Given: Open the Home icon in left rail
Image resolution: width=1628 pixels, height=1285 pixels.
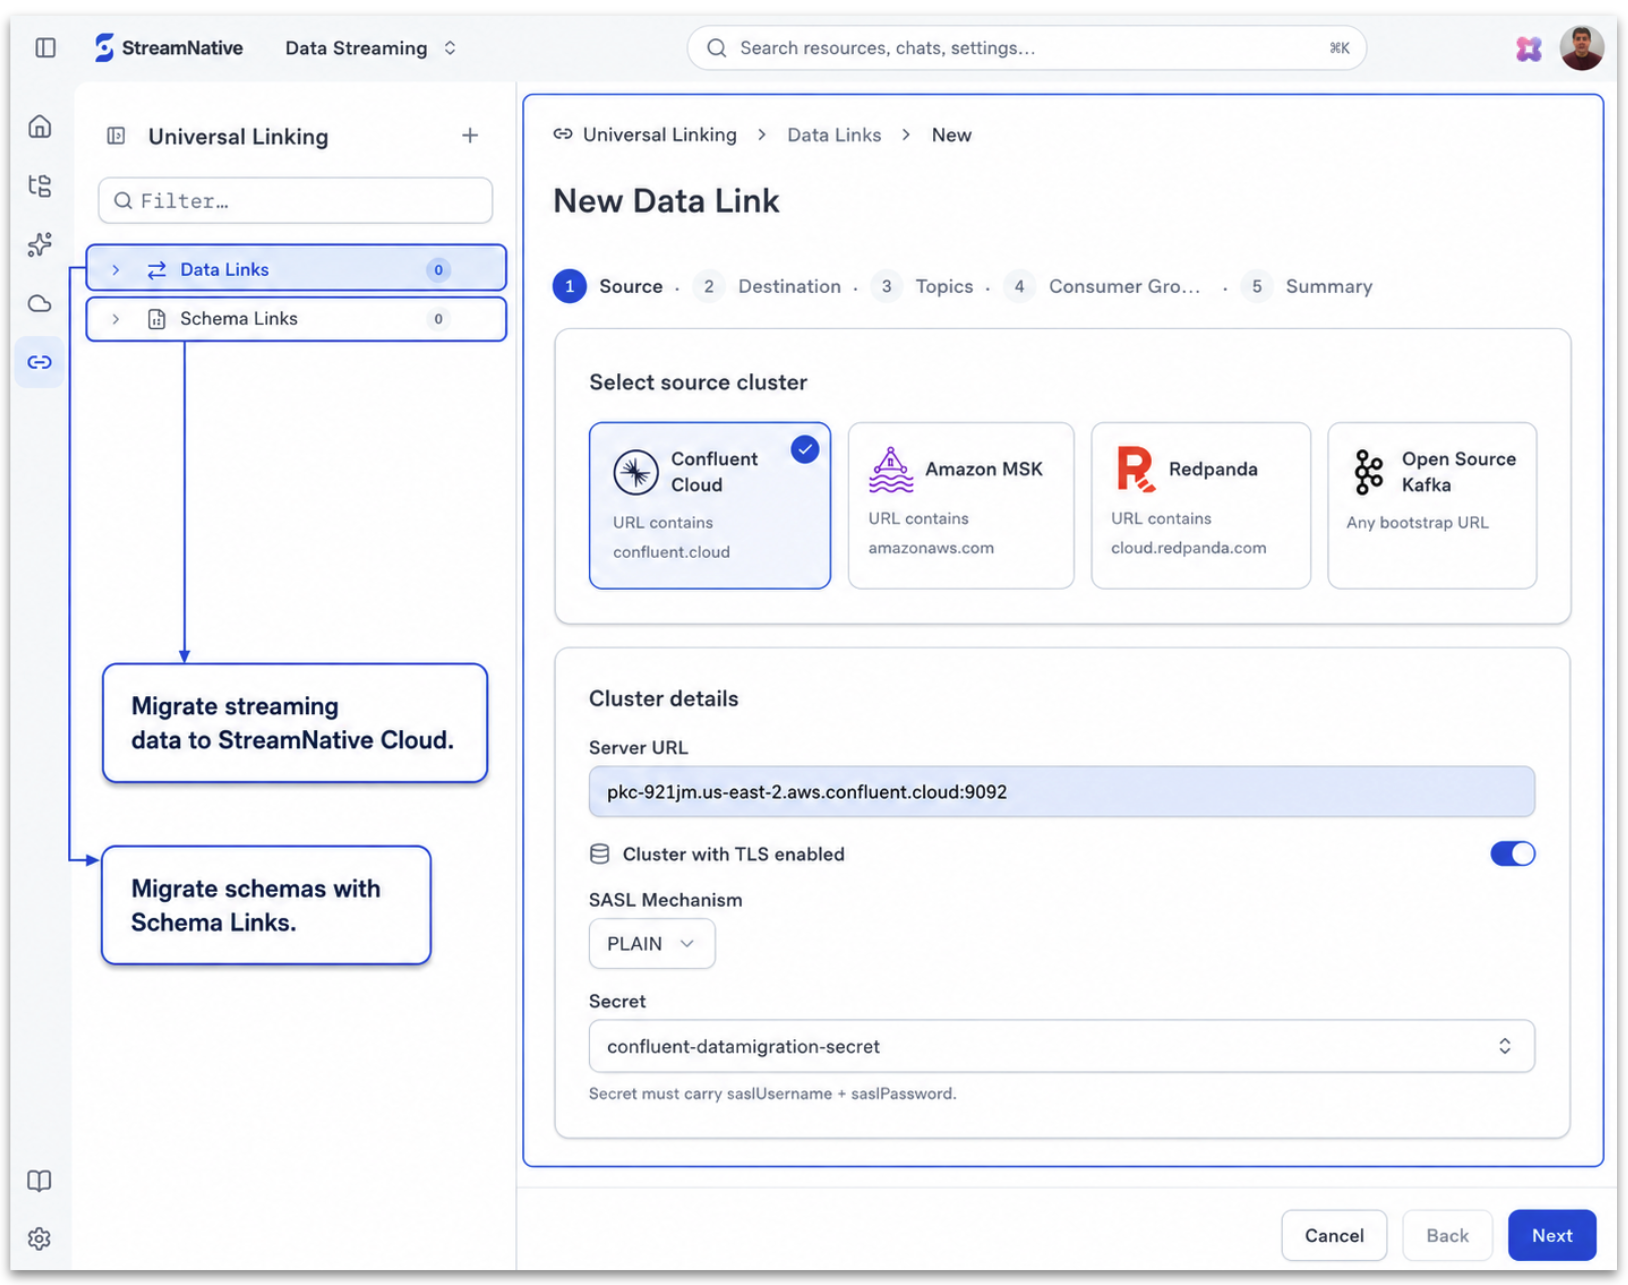Looking at the screenshot, I should coord(40,127).
